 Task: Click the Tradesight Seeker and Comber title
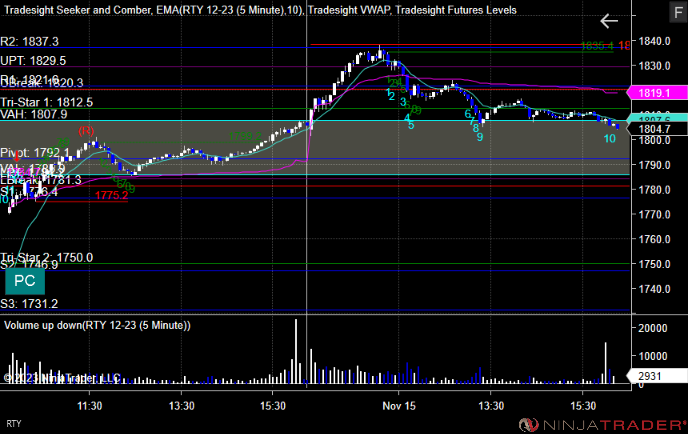[x=77, y=10]
